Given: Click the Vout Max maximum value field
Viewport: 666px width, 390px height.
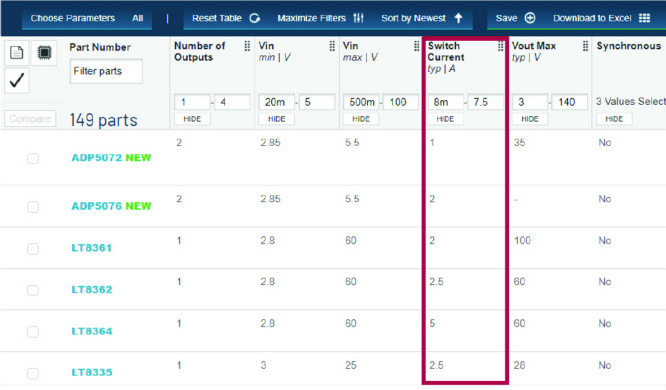Looking at the screenshot, I should click(569, 102).
